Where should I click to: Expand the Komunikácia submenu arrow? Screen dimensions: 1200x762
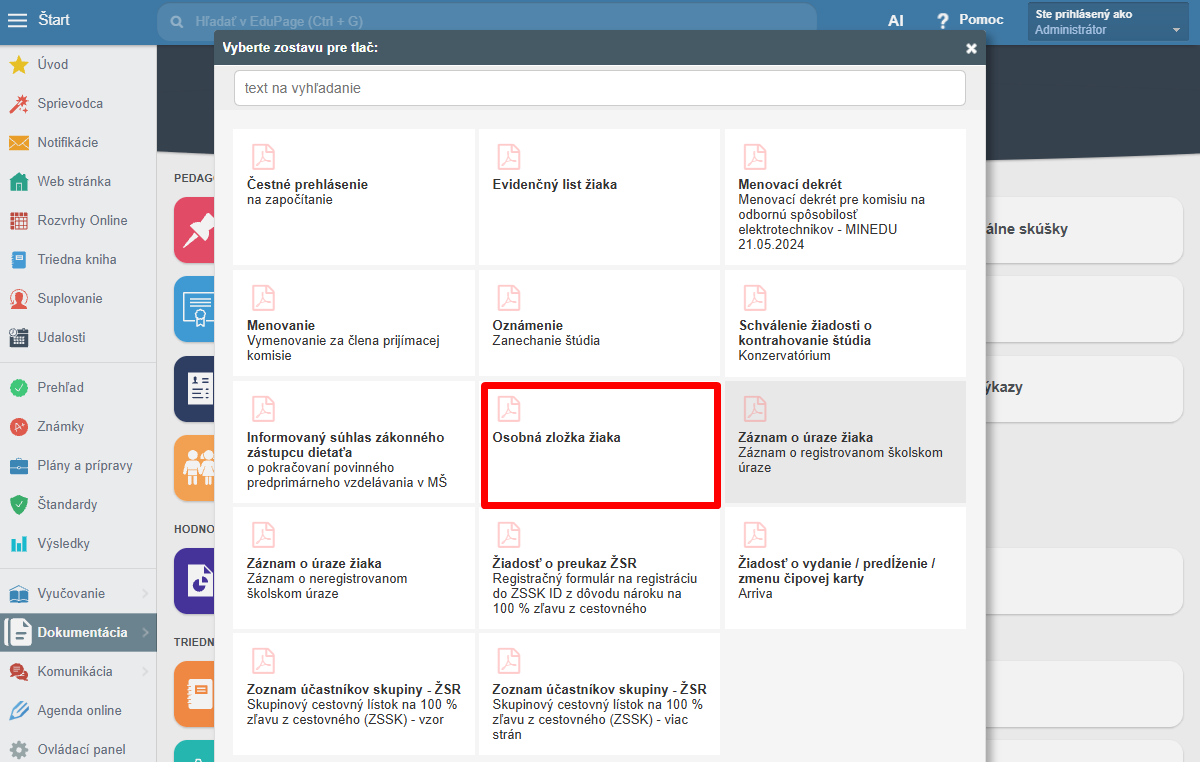[145, 671]
